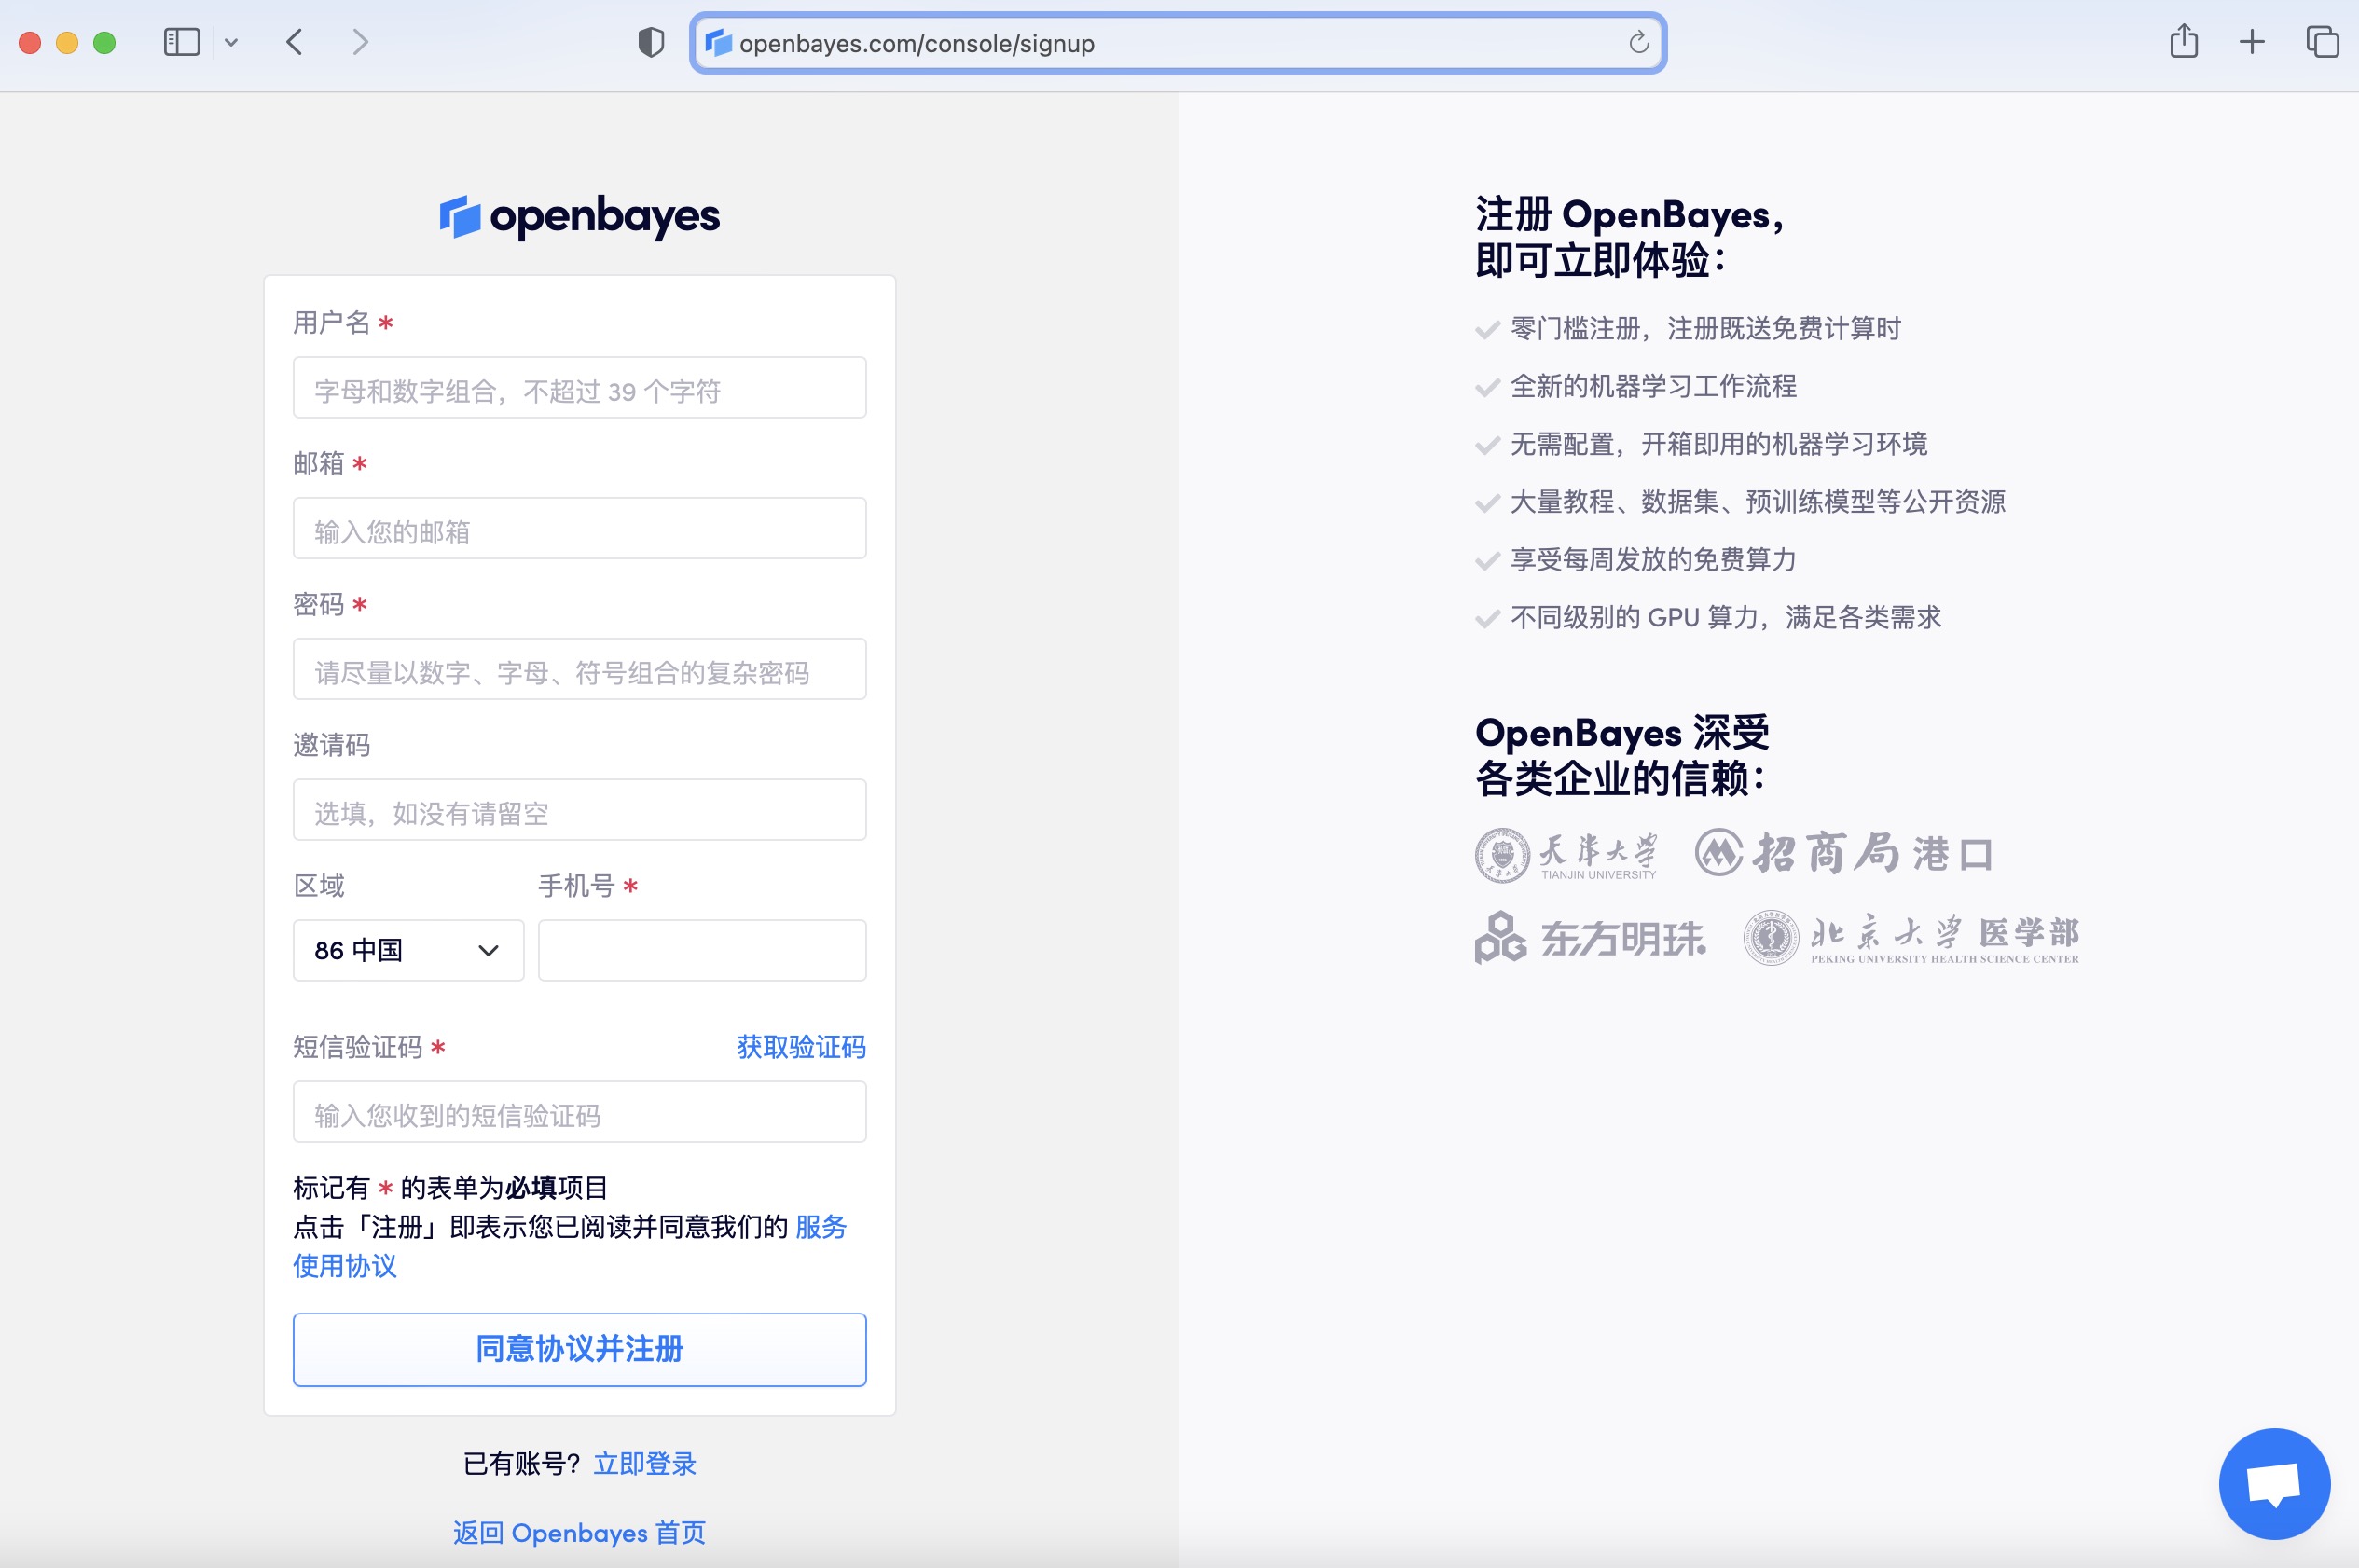This screenshot has height=1568, width=2359.
Task: Open the 立即登录 login link
Action: click(645, 1464)
